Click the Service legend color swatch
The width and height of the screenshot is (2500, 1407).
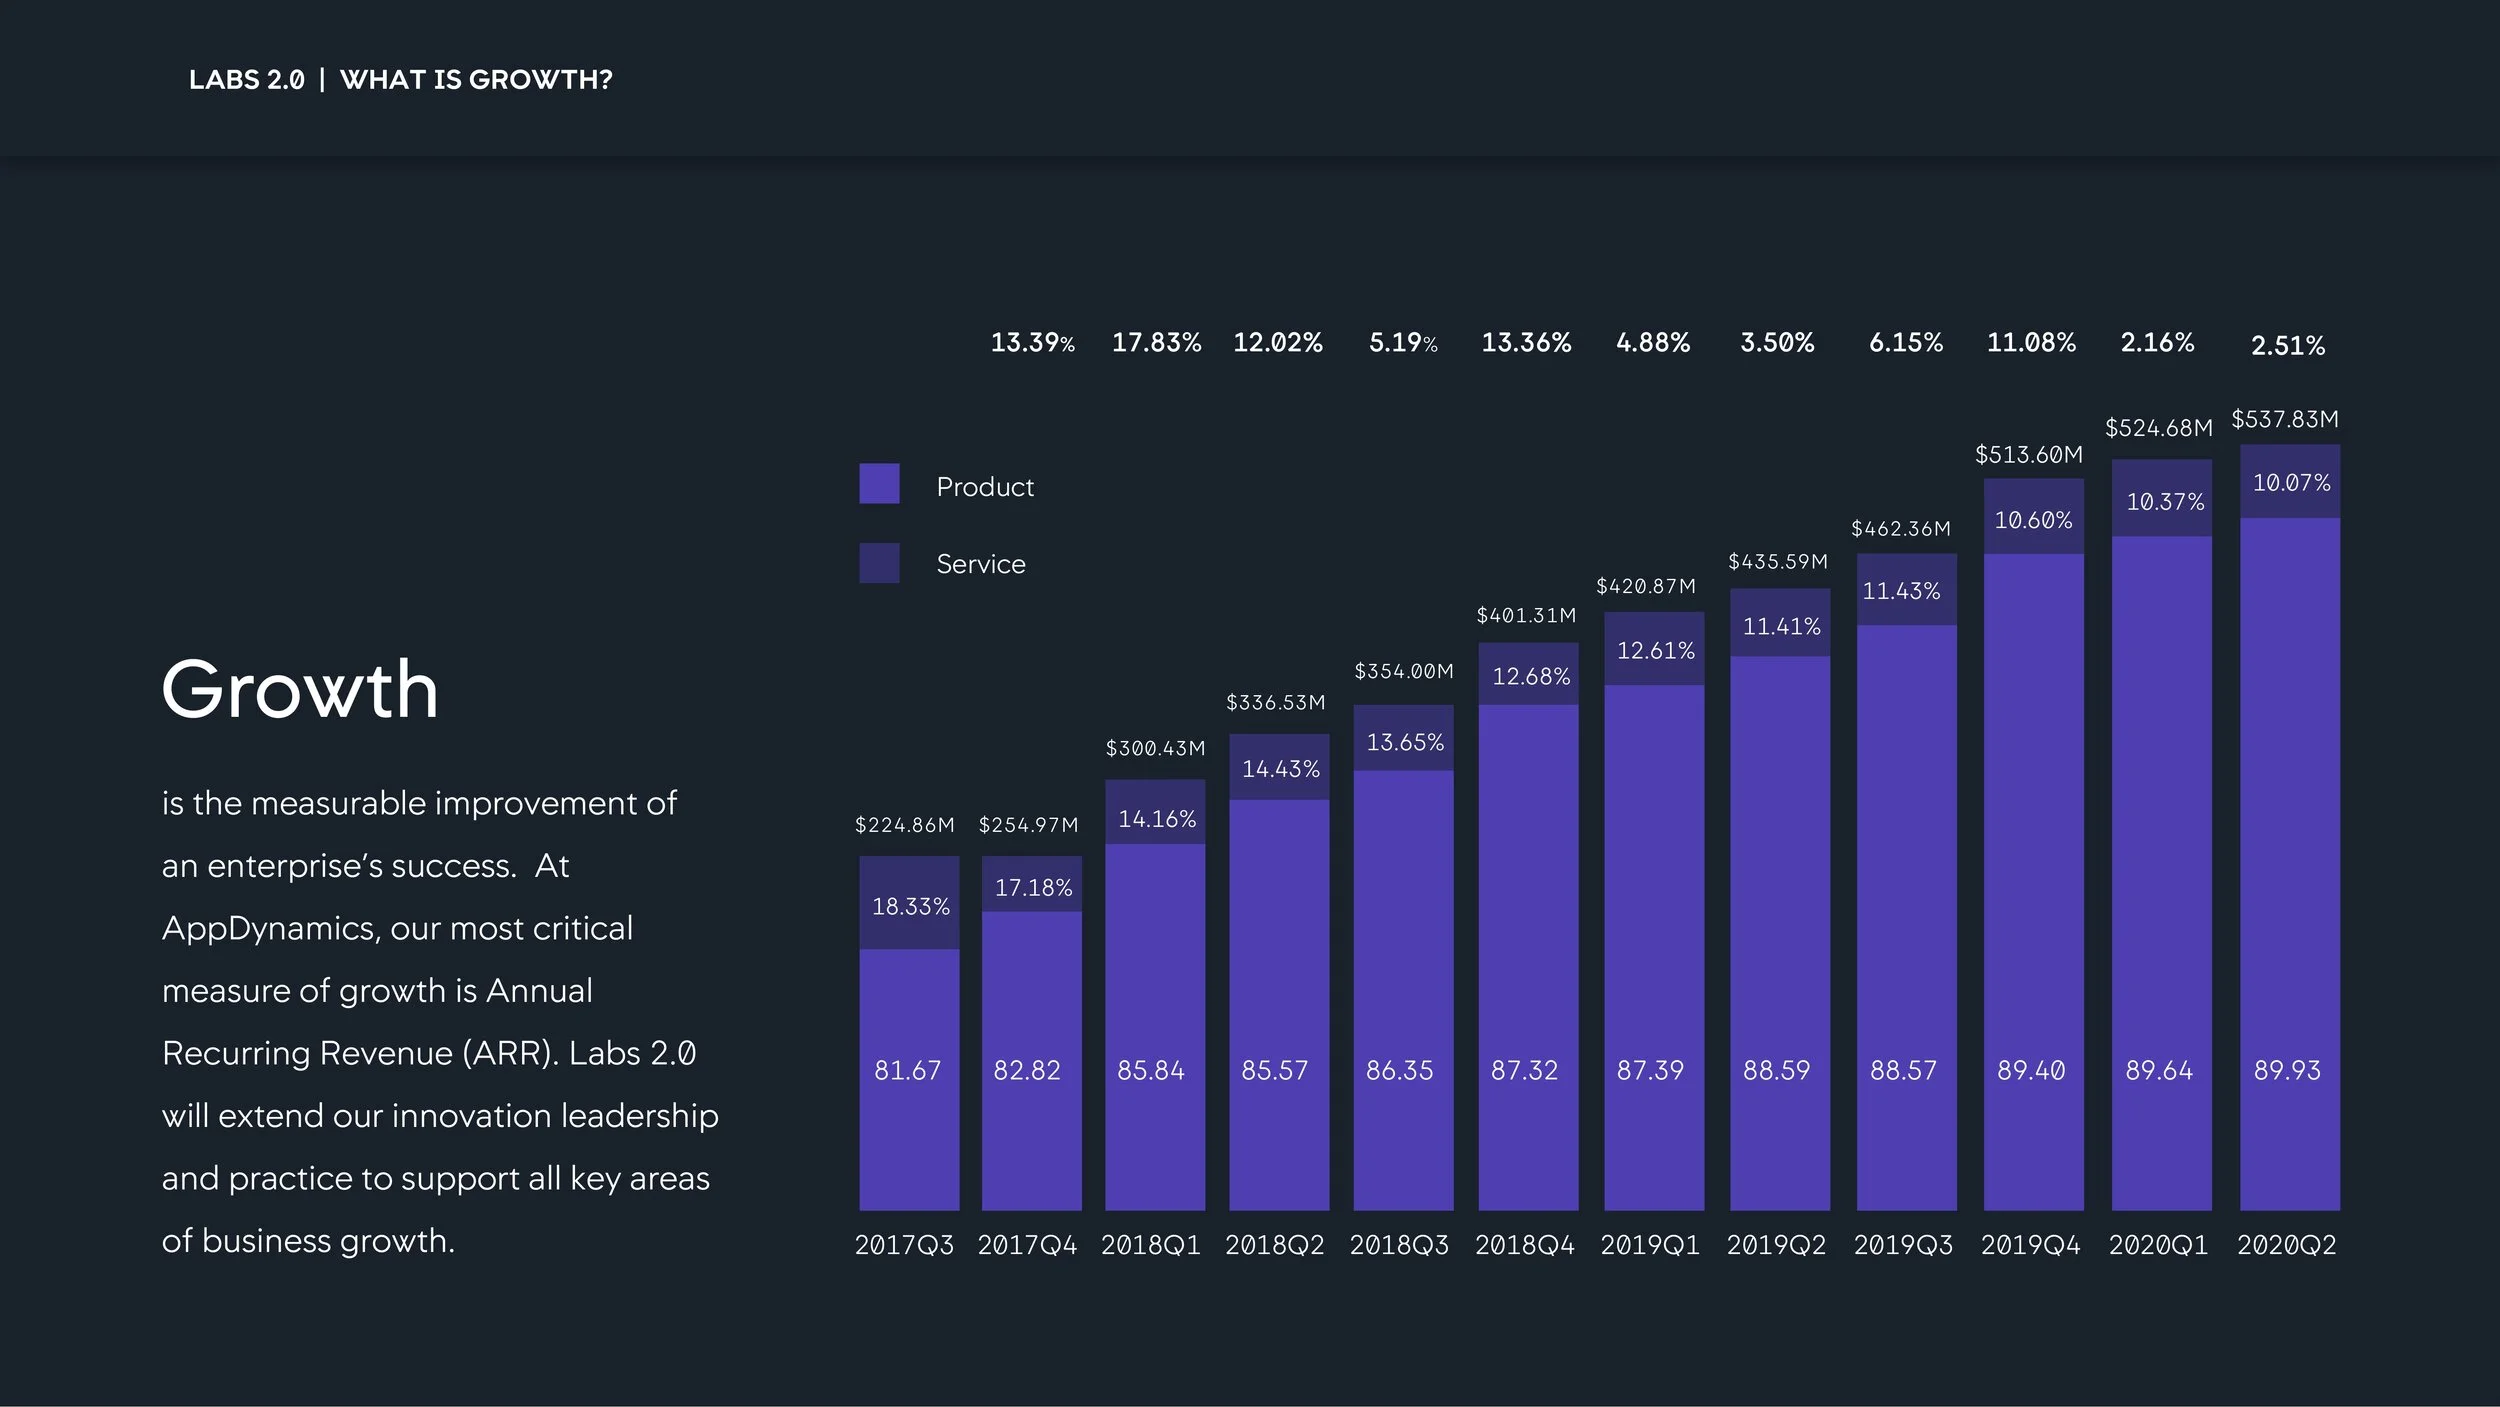coord(879,563)
